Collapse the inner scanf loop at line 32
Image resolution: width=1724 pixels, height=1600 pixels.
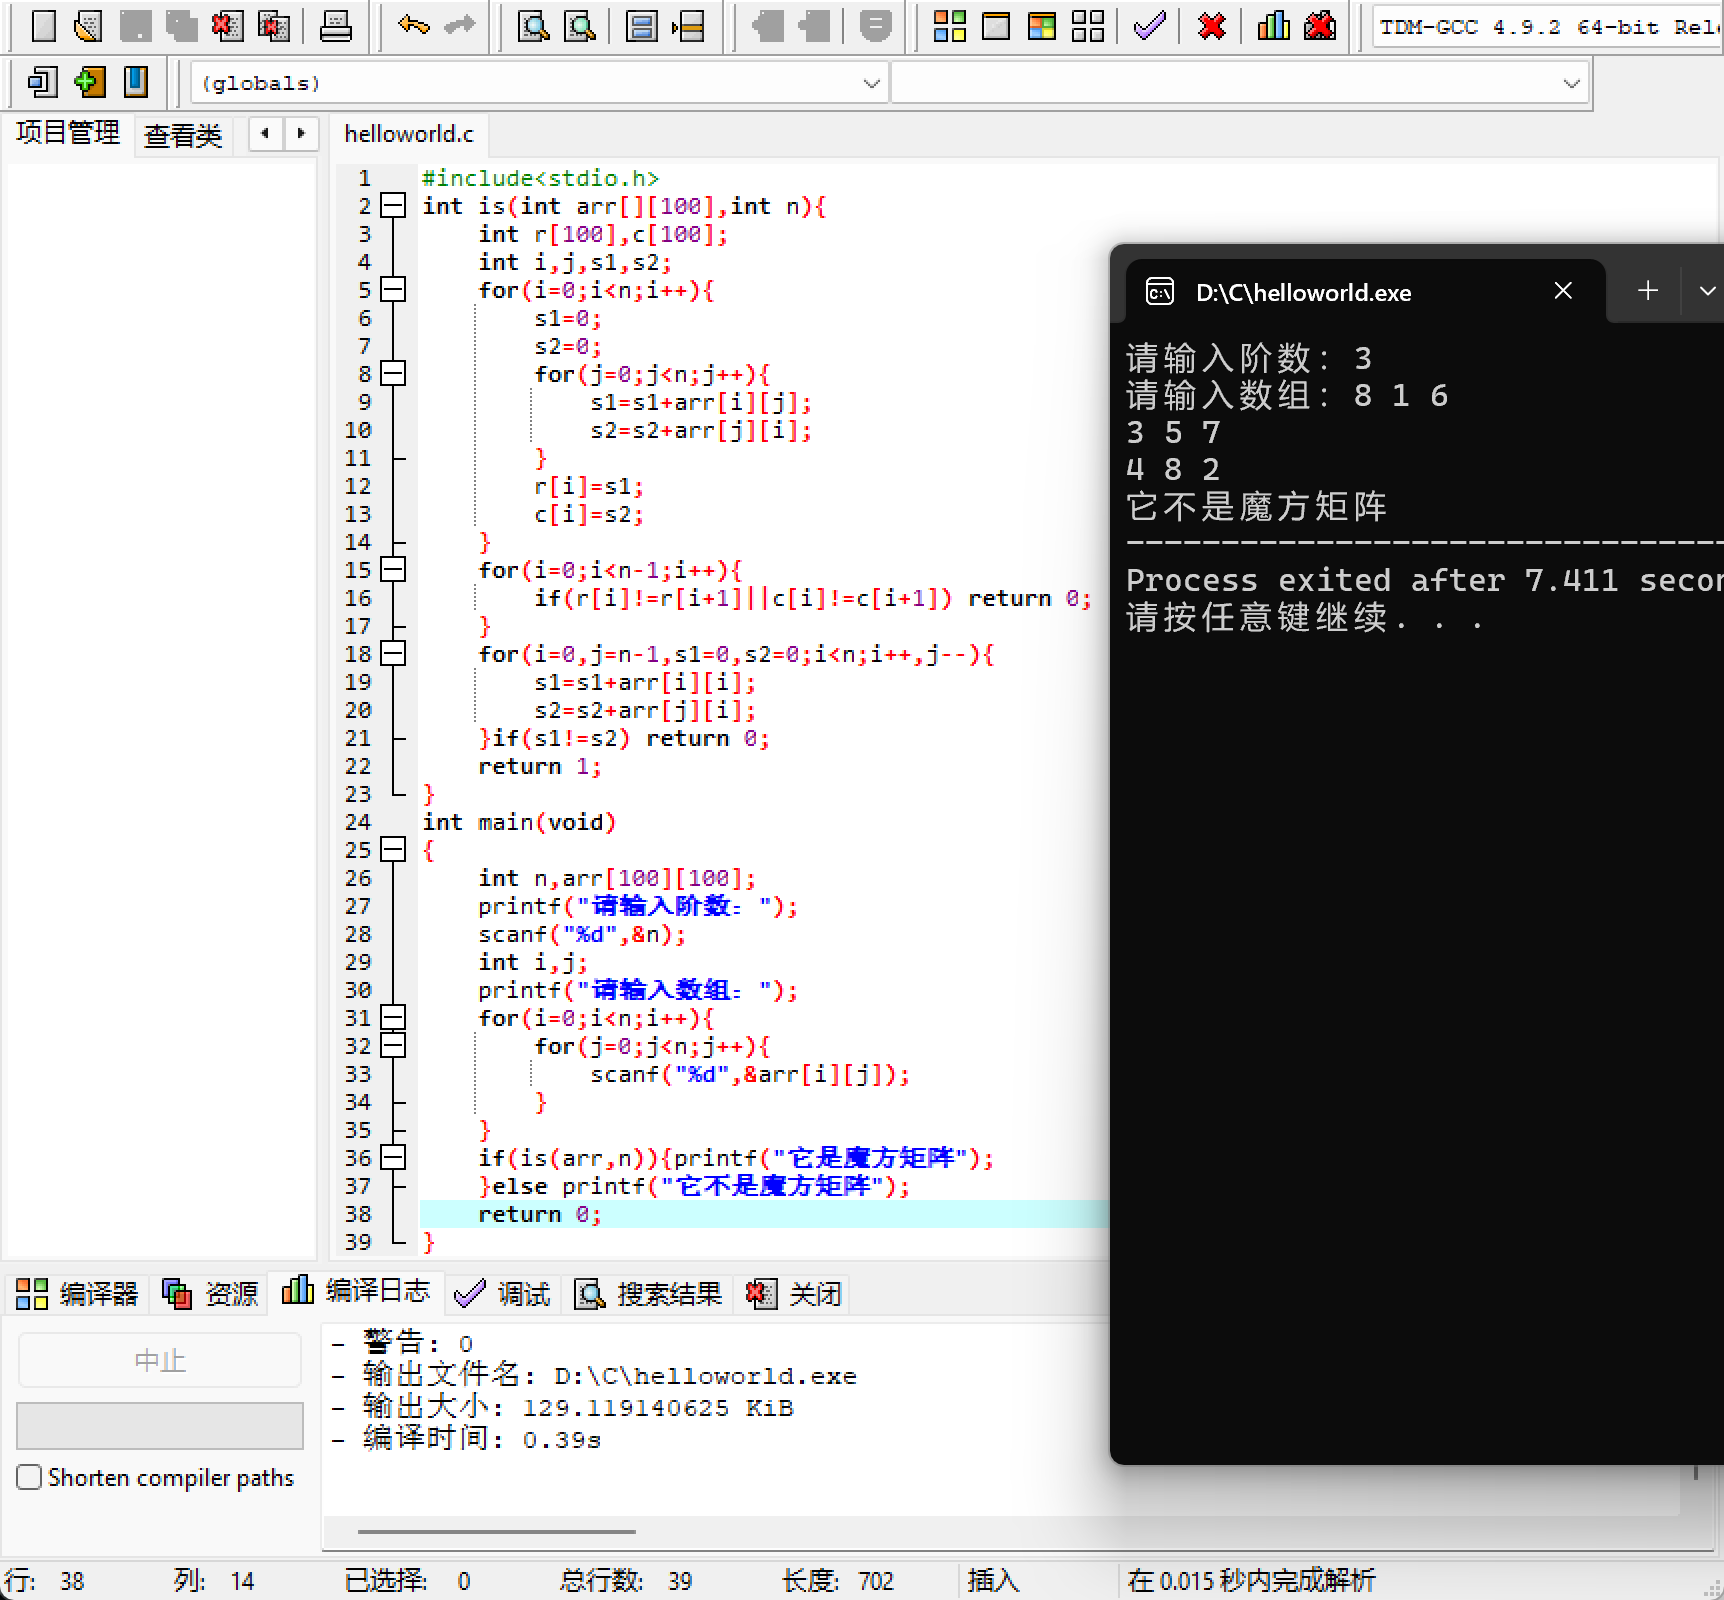click(394, 1046)
